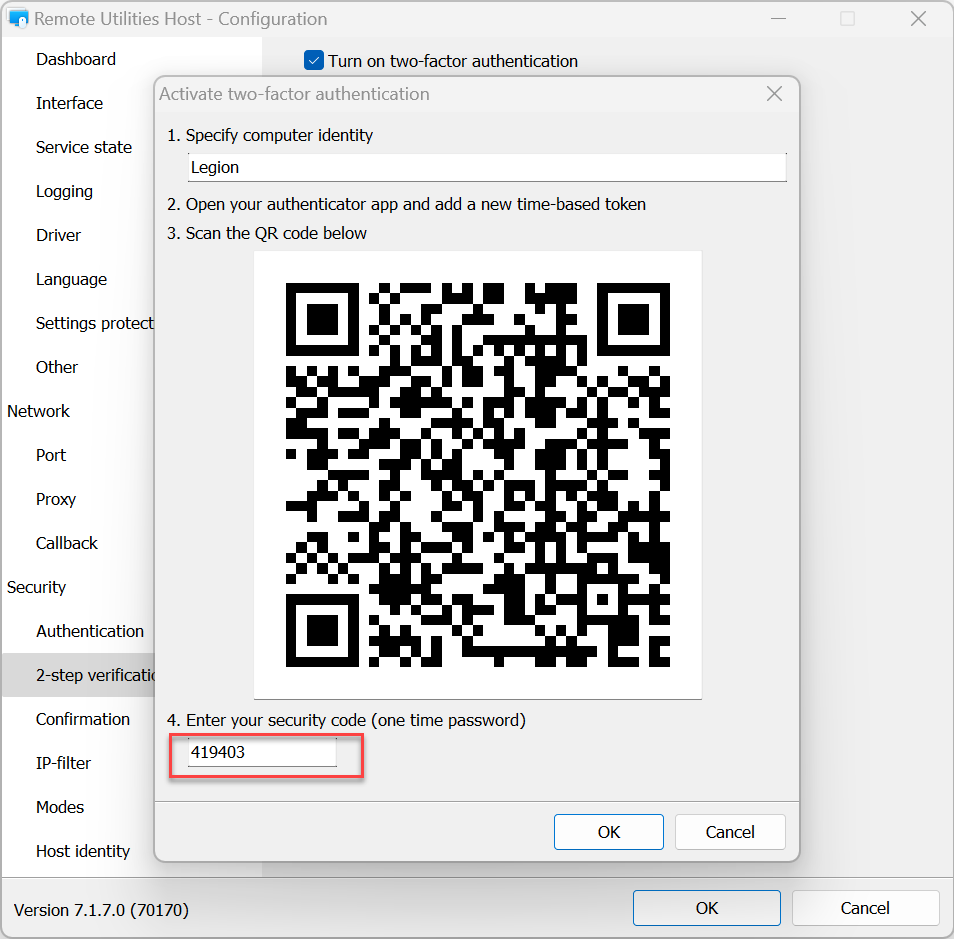Close the Configuration window
Viewport: 954px width, 939px height.
[918, 19]
